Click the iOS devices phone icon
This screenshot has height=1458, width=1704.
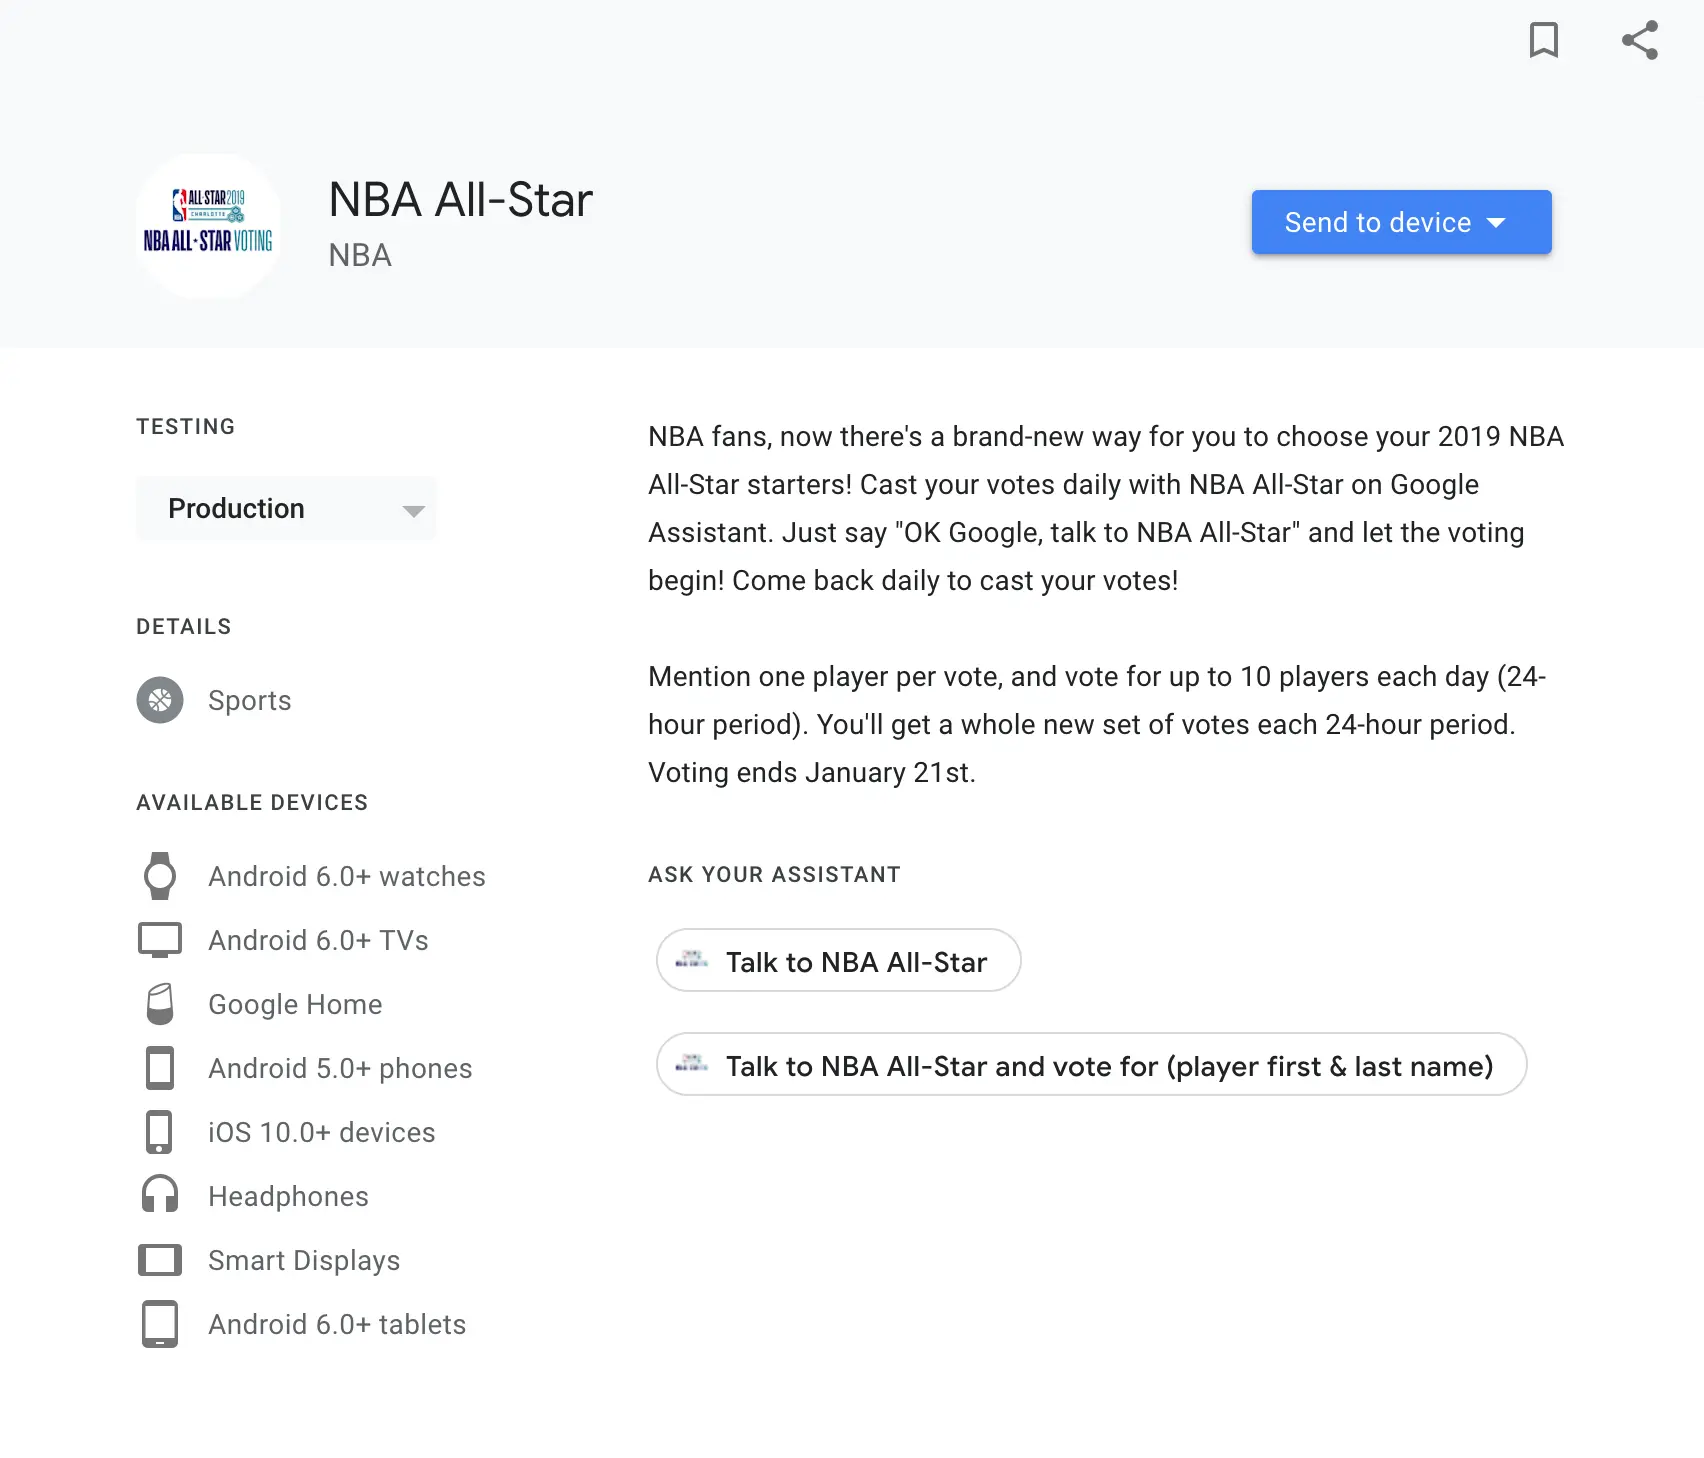click(x=159, y=1132)
